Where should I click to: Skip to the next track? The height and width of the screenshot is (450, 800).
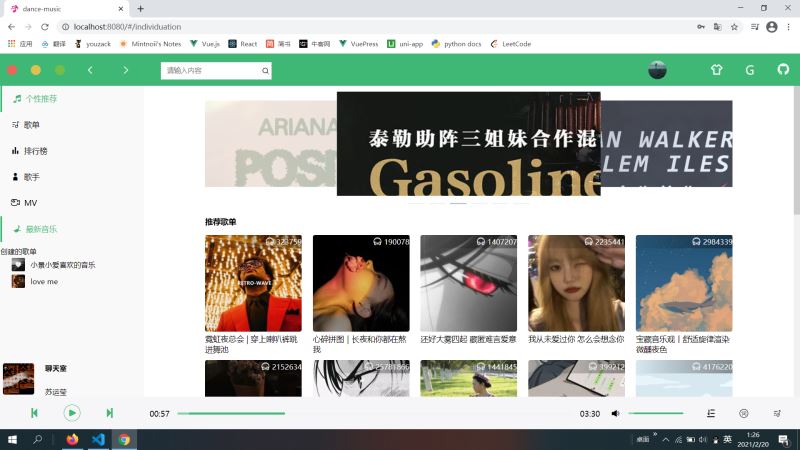tap(109, 413)
